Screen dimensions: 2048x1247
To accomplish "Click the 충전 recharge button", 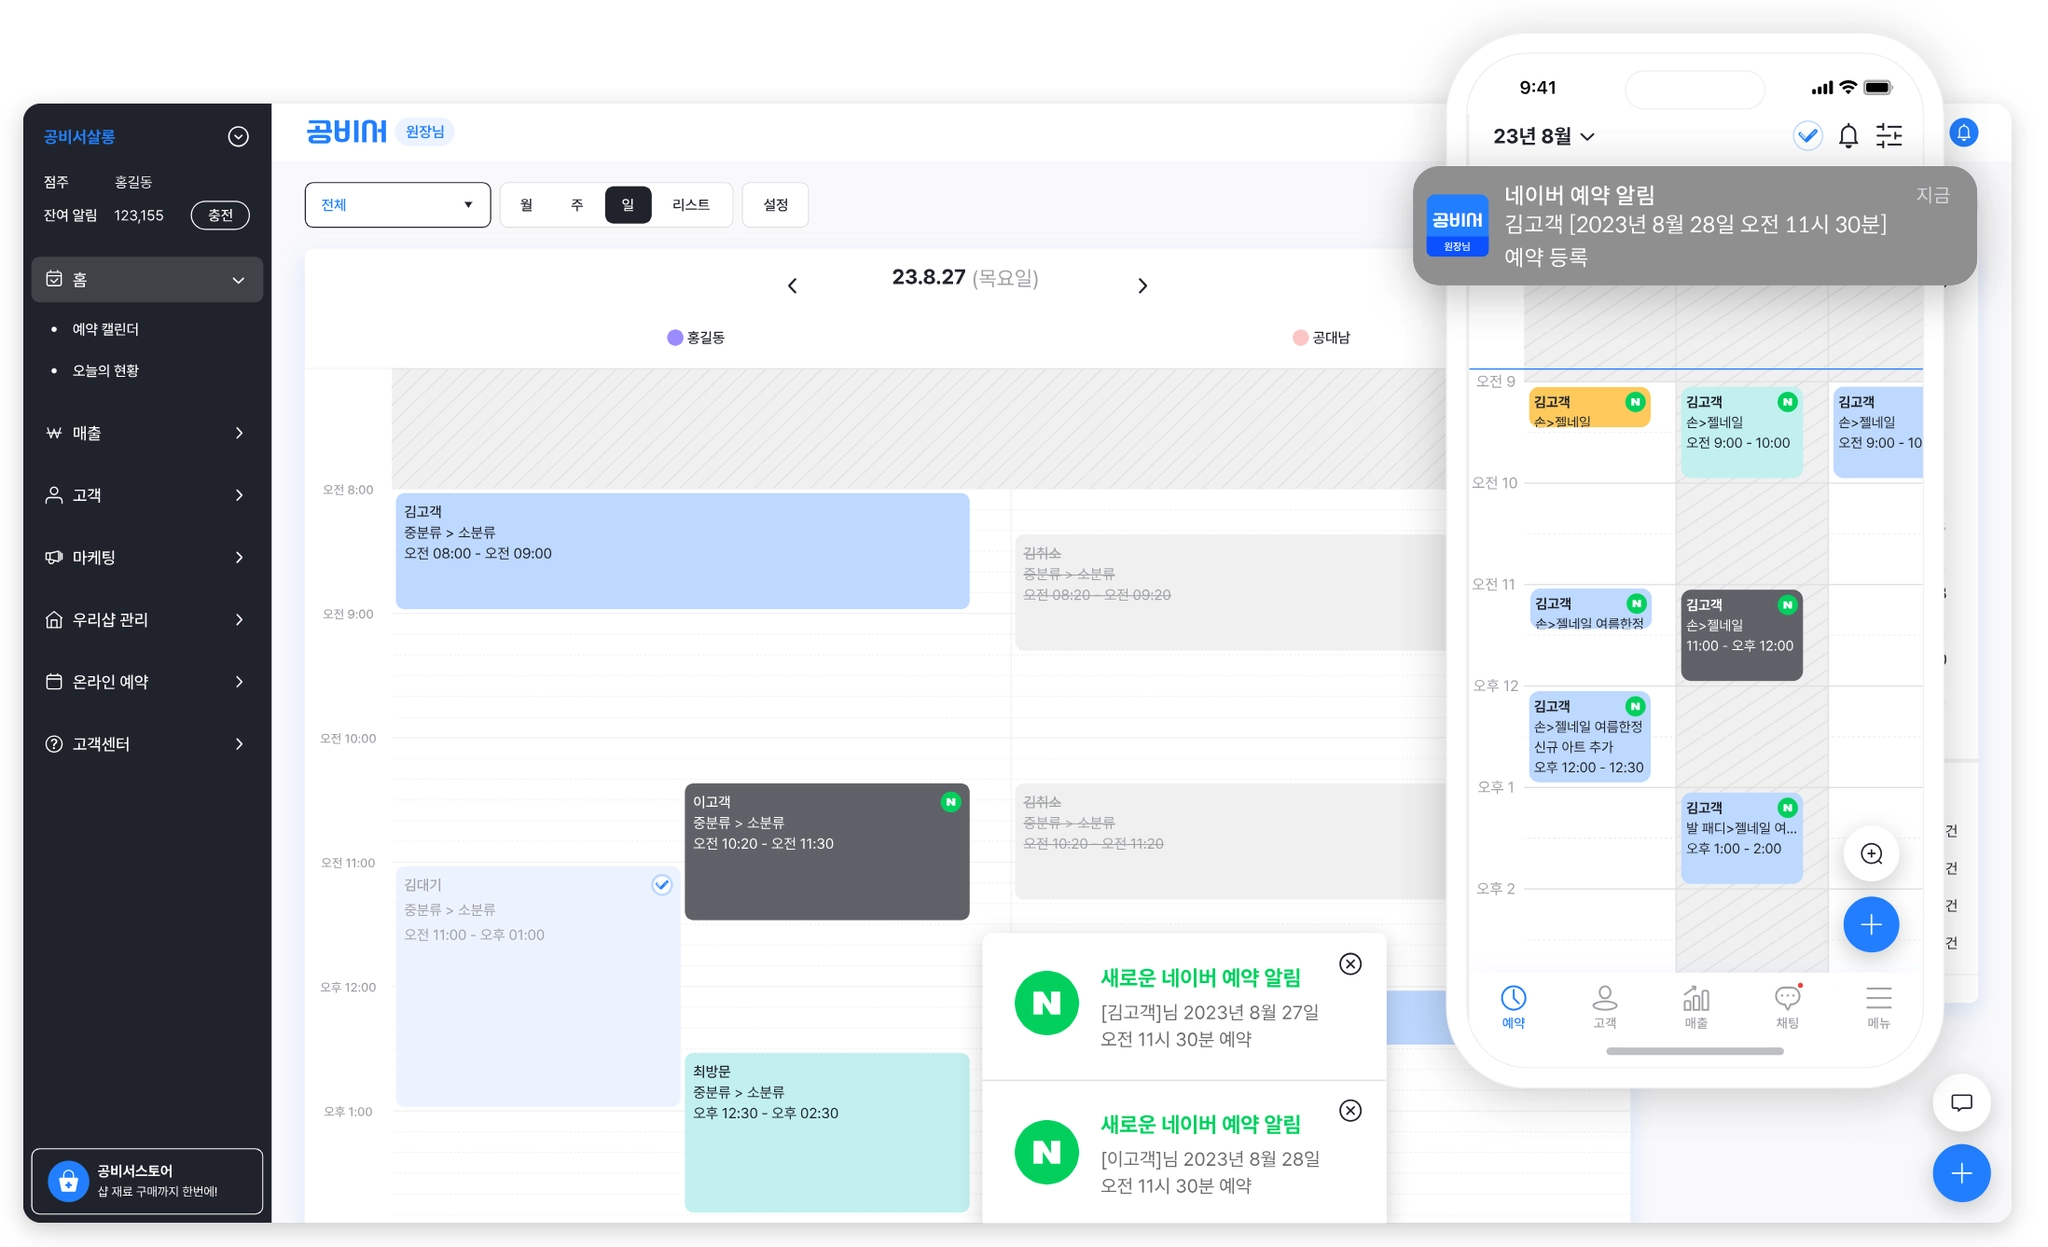I will coord(220,215).
